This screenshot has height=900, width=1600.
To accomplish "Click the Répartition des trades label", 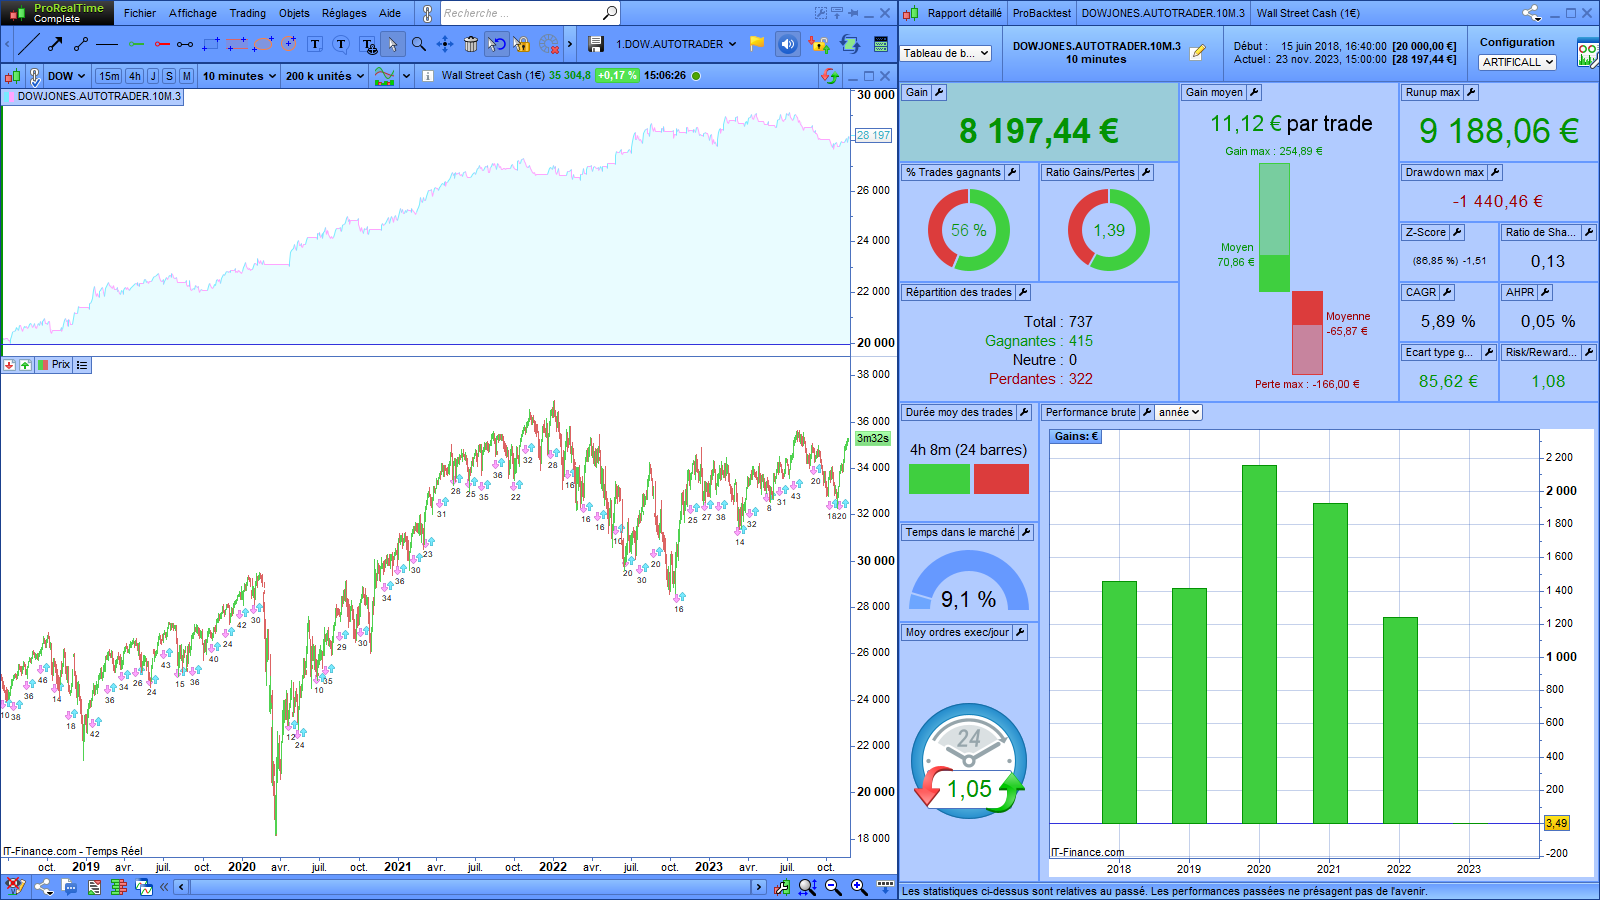I will [x=959, y=292].
